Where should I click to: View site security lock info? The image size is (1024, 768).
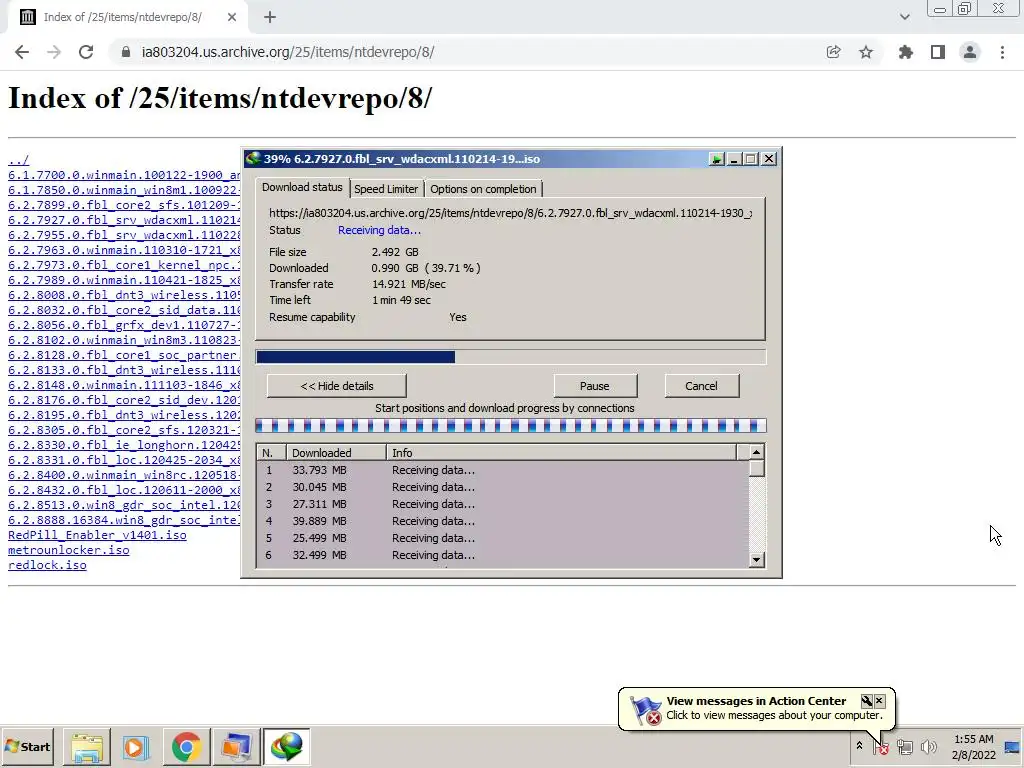[126, 52]
